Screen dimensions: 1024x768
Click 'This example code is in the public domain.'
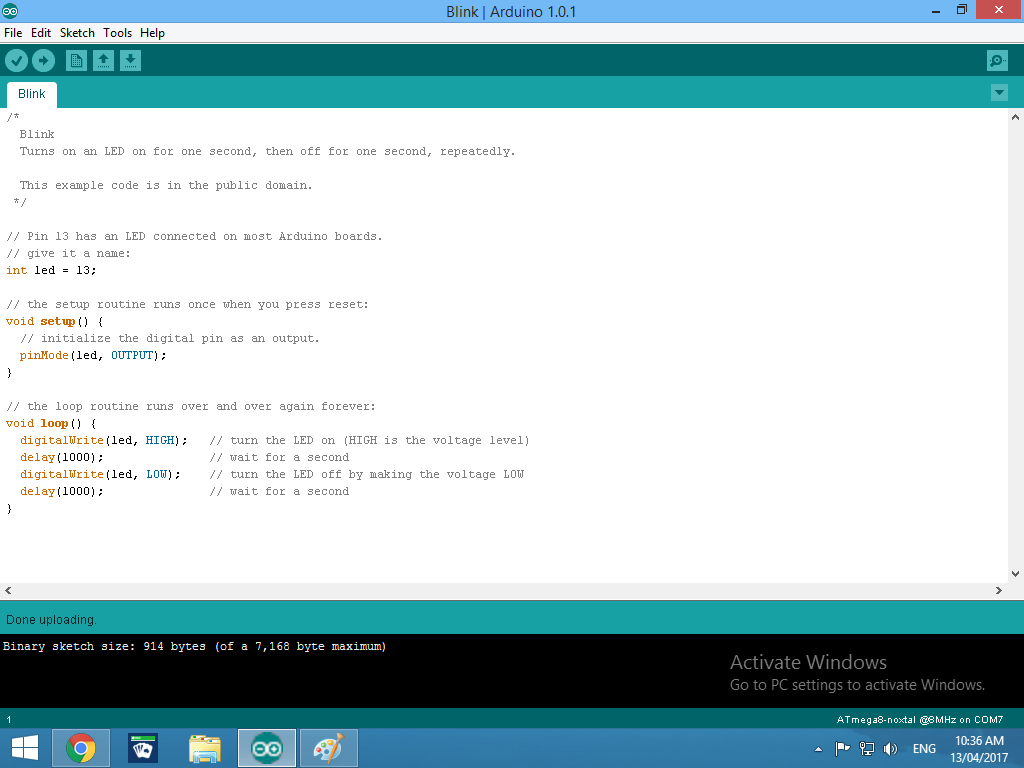166,185
